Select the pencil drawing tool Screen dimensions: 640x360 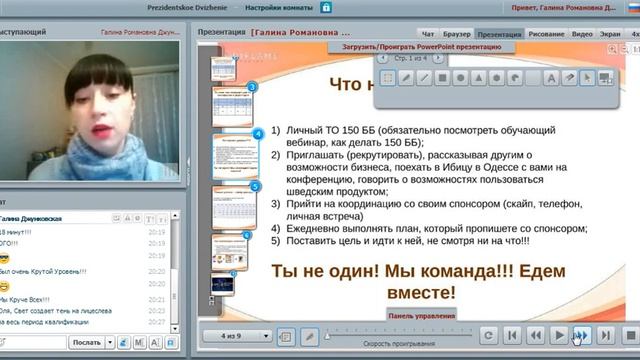click(x=406, y=78)
